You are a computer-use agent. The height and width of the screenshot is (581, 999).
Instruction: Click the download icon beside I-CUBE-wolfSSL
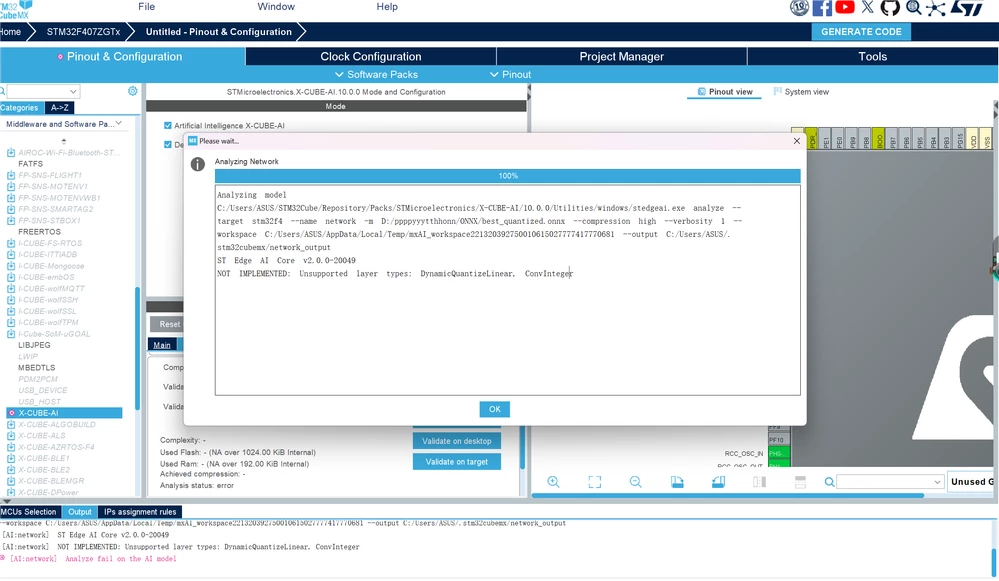pos(11,312)
